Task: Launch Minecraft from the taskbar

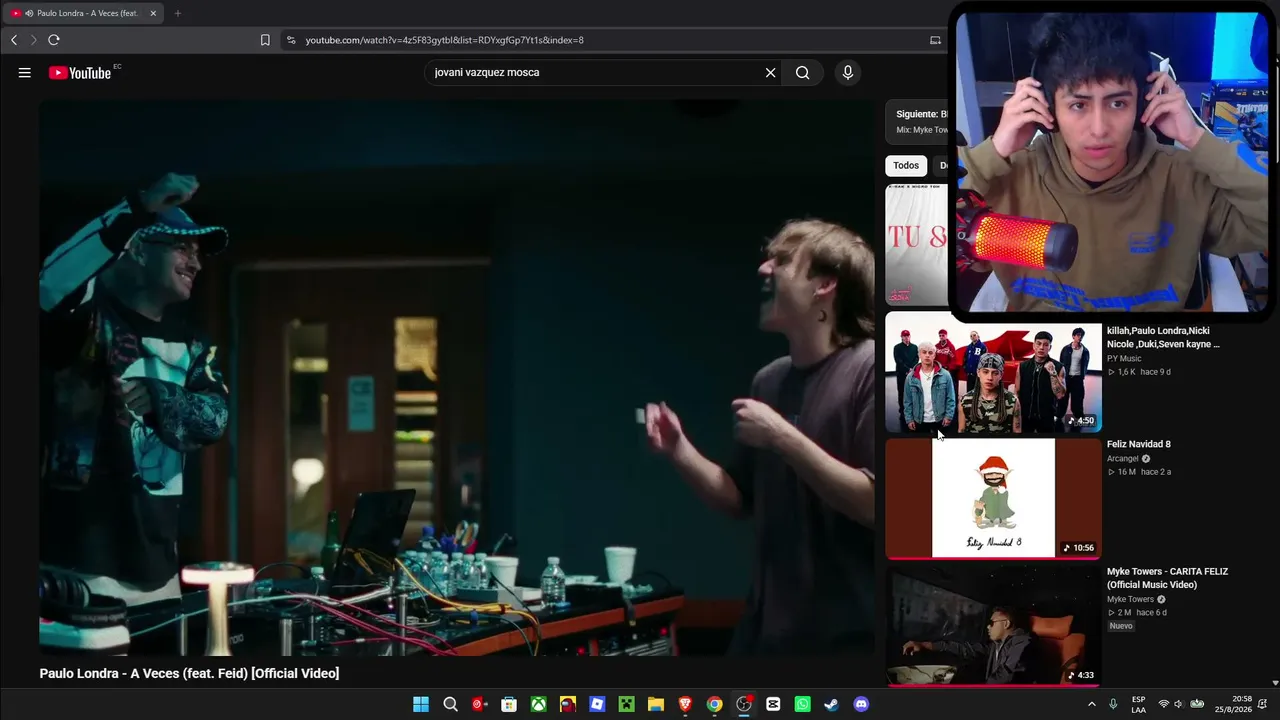Action: pyautogui.click(x=626, y=704)
